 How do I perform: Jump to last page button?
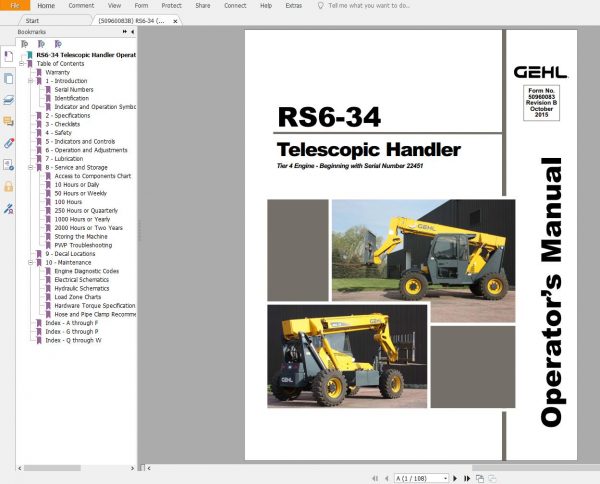[x=467, y=478]
